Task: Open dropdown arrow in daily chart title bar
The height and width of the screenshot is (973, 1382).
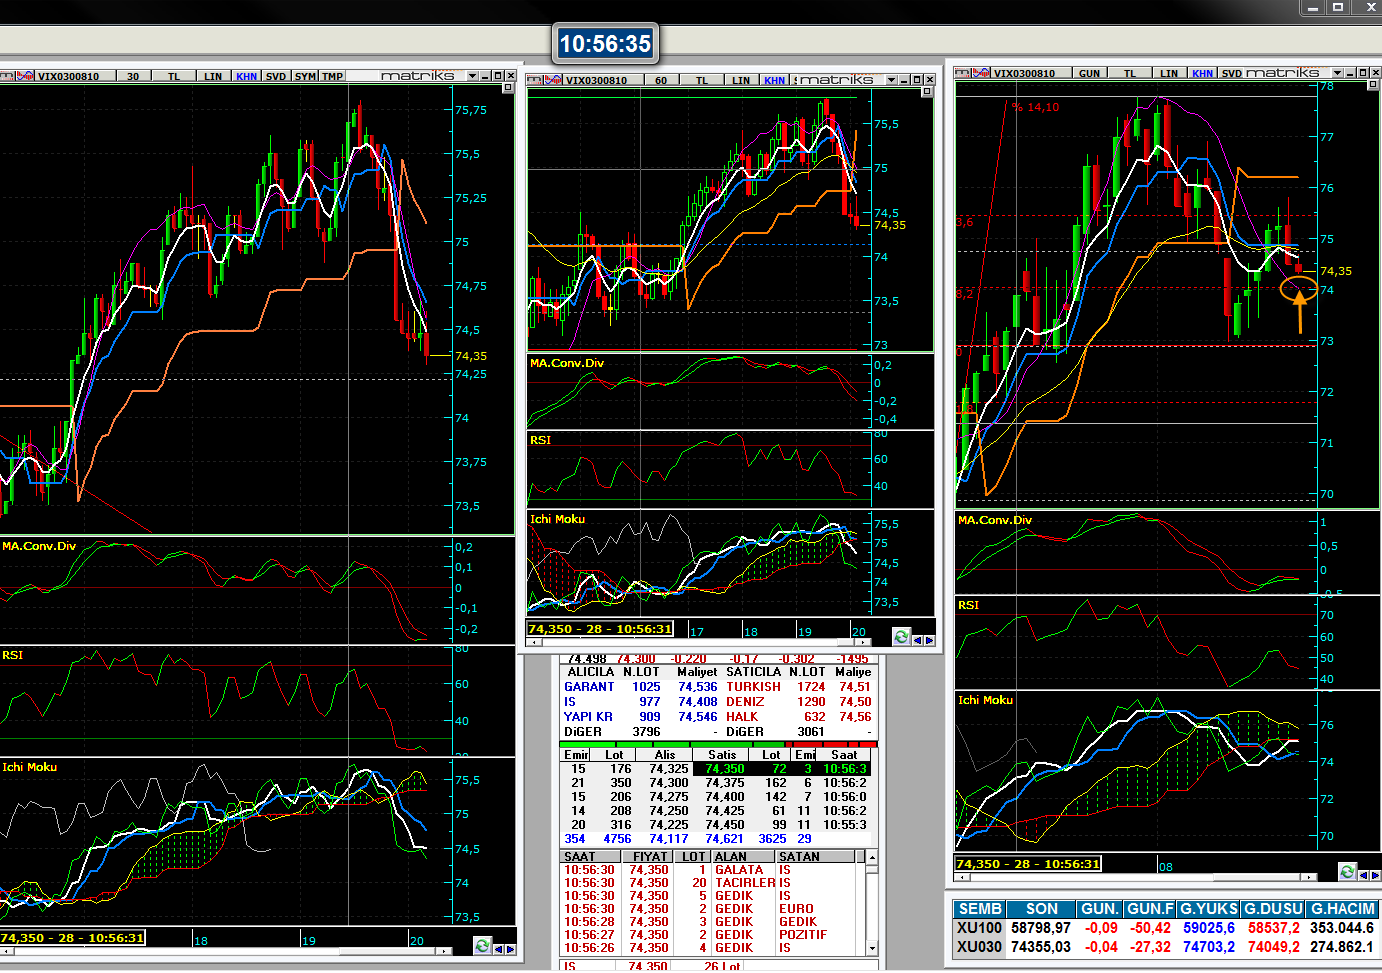Action: 1337,73
